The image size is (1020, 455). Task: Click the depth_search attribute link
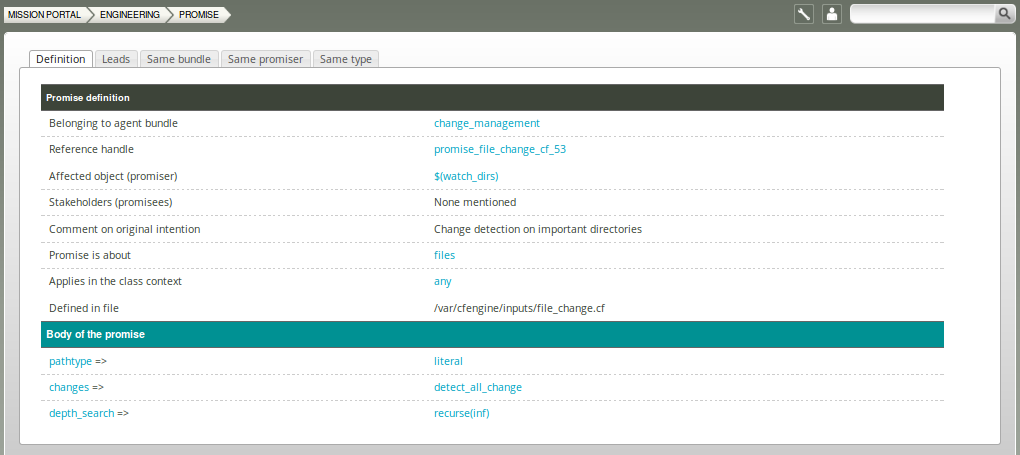(x=81, y=413)
